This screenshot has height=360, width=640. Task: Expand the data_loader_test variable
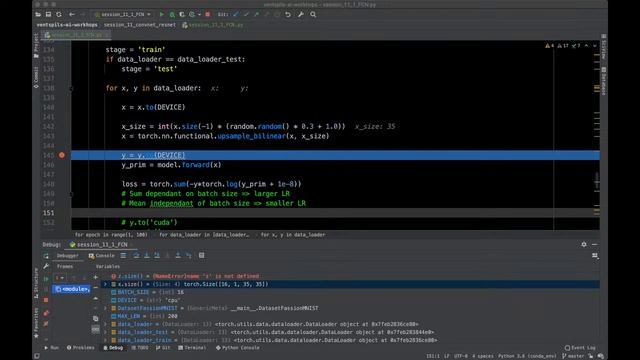coord(105,332)
